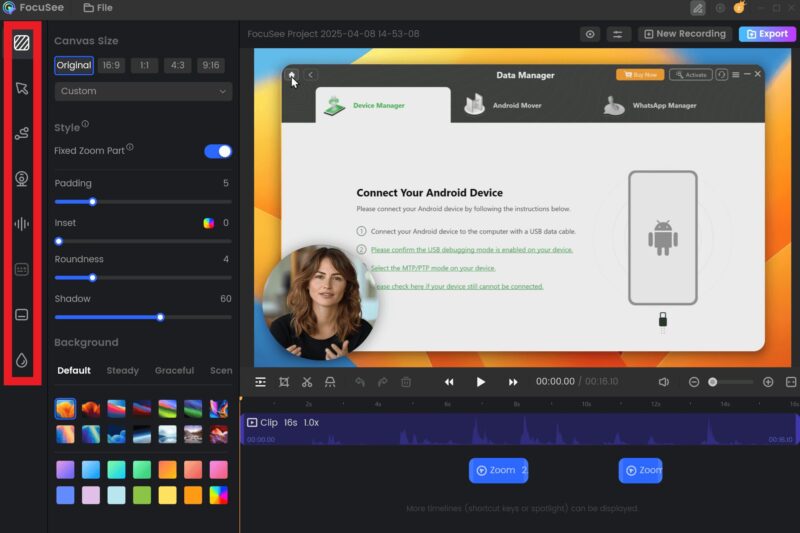Select the first orange wallpaper thumbnail
This screenshot has height=533, width=800.
[x=65, y=409]
